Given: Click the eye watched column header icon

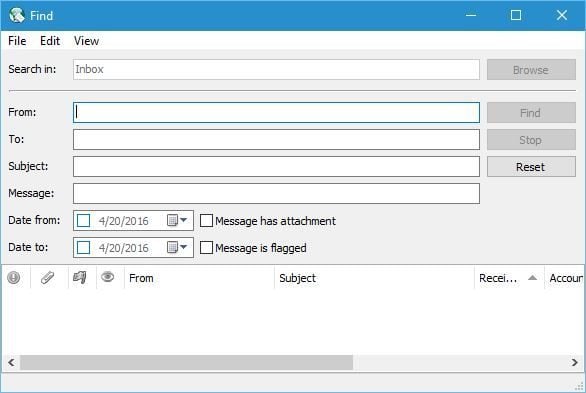Looking at the screenshot, I should point(108,277).
